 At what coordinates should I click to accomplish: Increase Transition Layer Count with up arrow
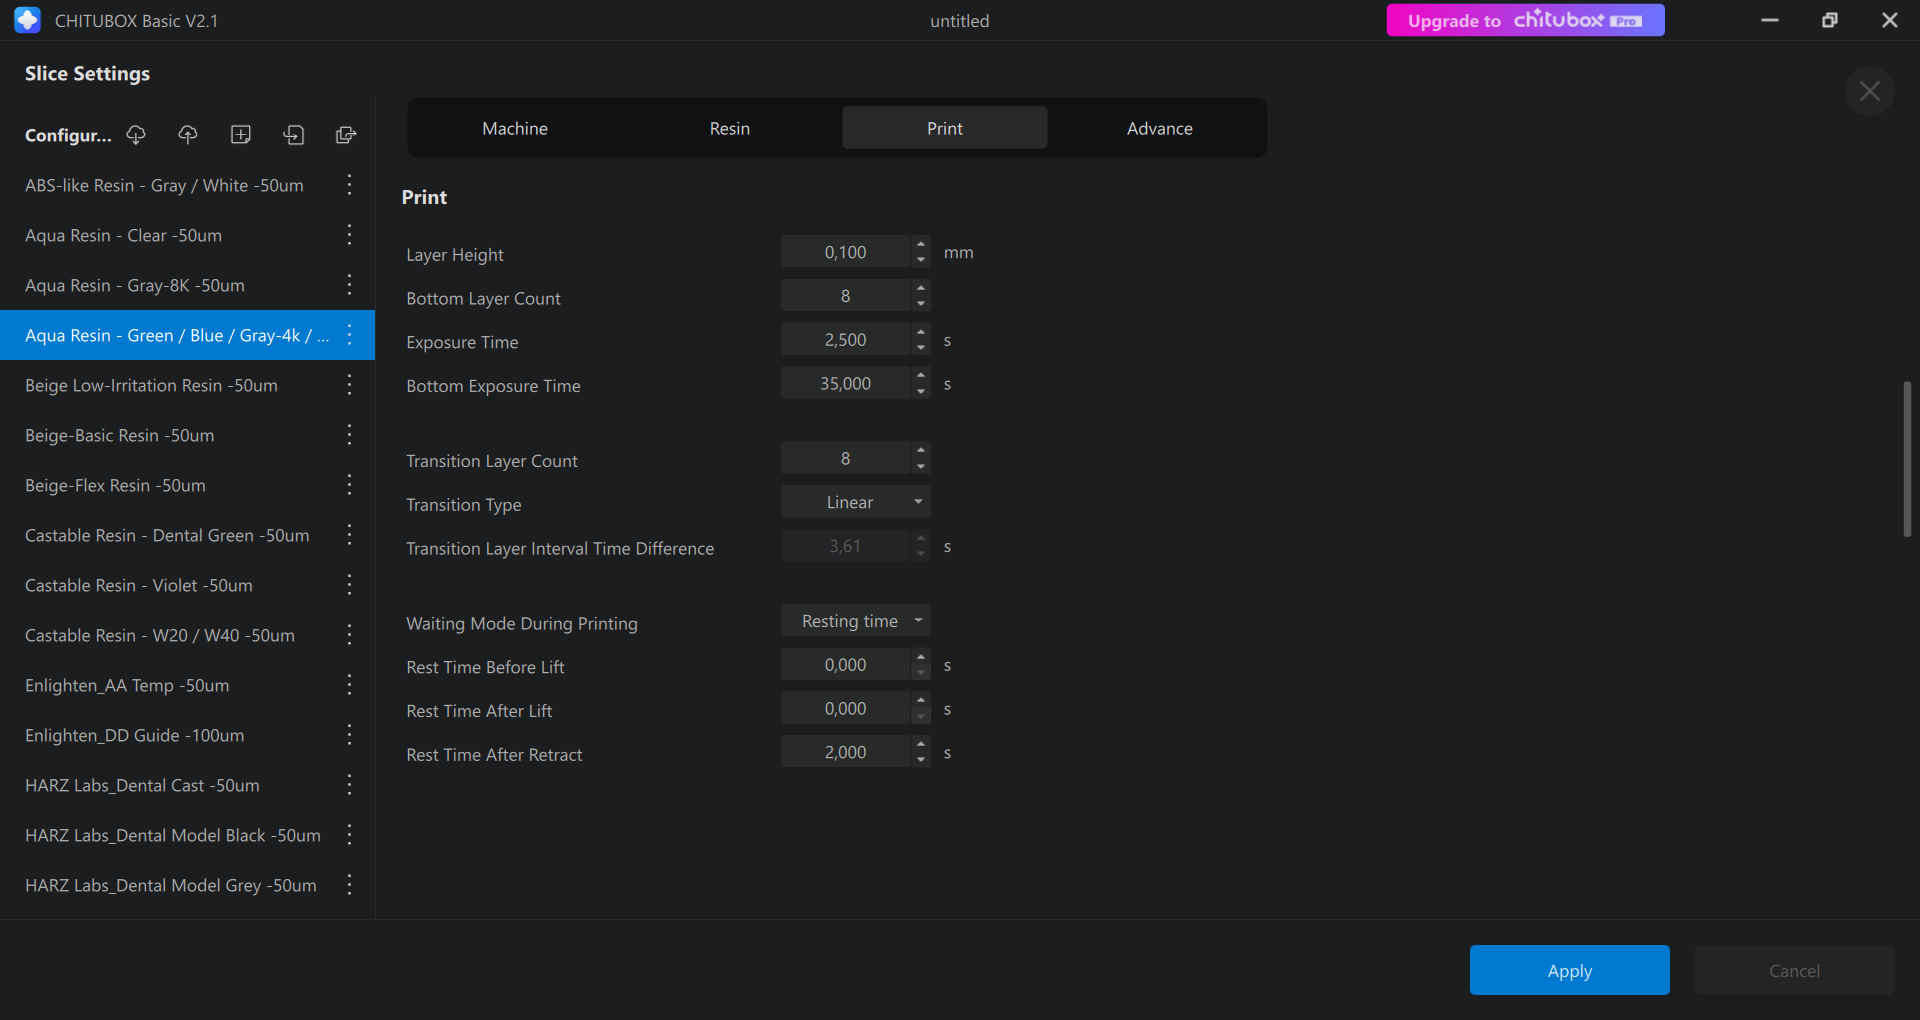point(921,451)
